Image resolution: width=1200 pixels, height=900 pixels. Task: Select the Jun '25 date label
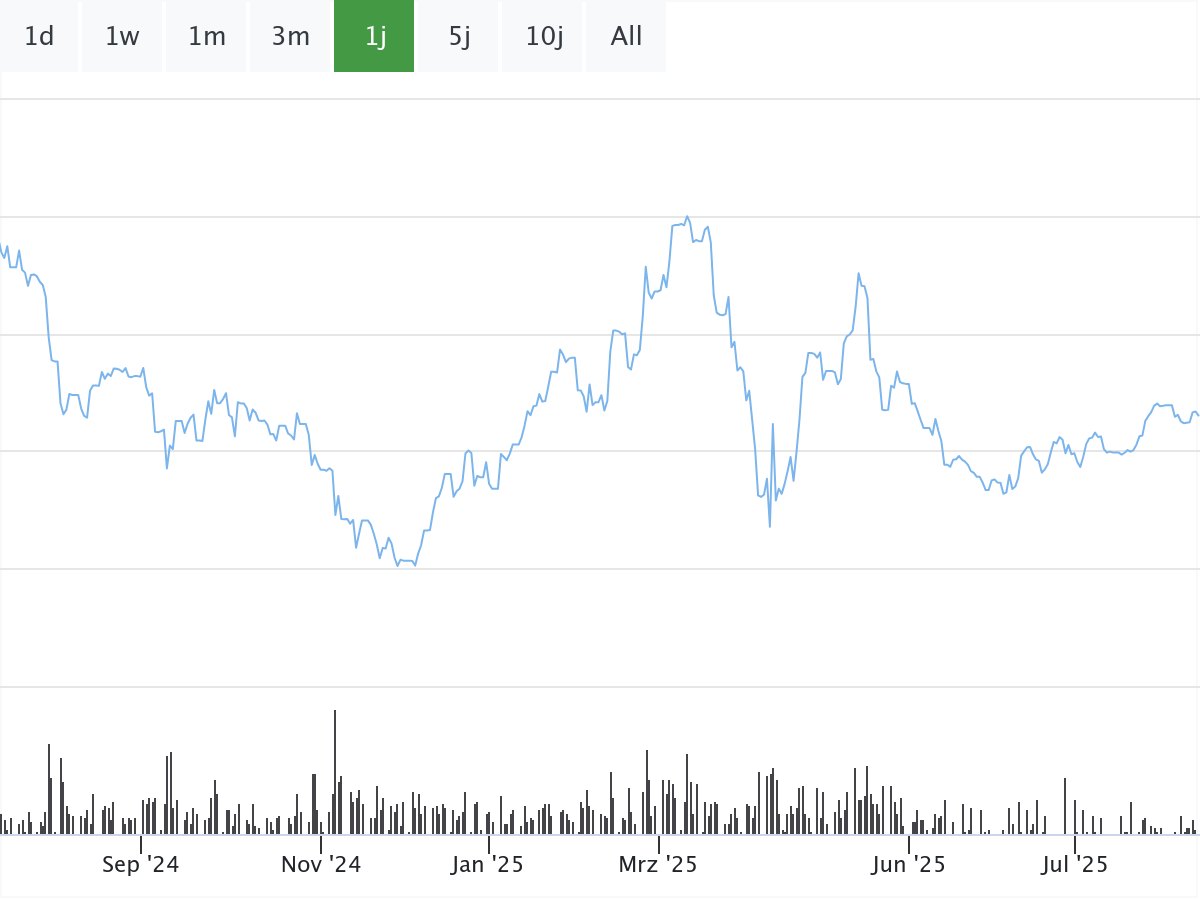tap(908, 865)
